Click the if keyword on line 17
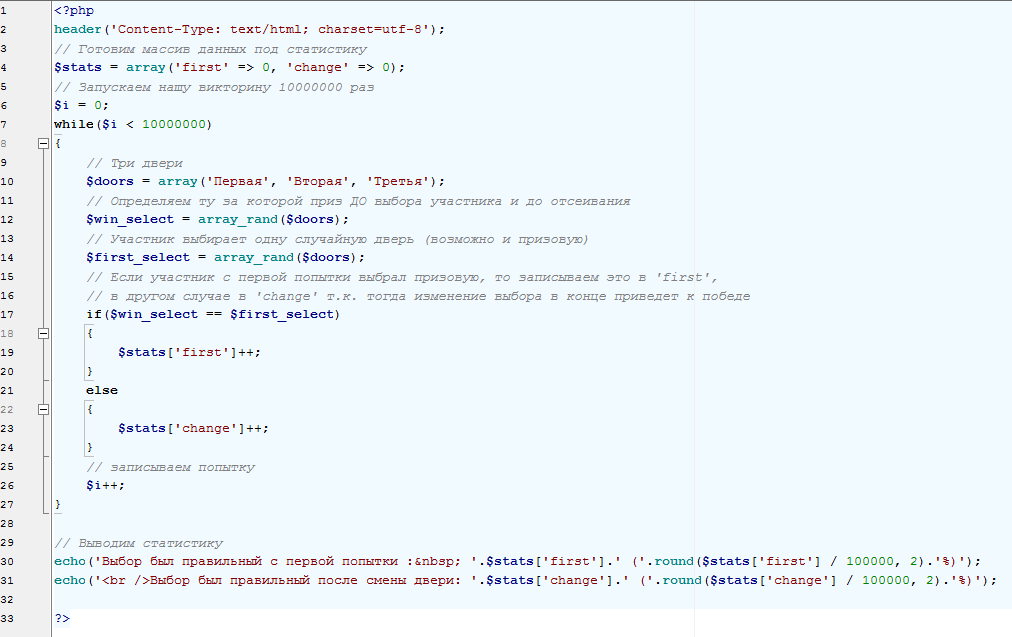The image size is (1012, 637). (x=94, y=314)
